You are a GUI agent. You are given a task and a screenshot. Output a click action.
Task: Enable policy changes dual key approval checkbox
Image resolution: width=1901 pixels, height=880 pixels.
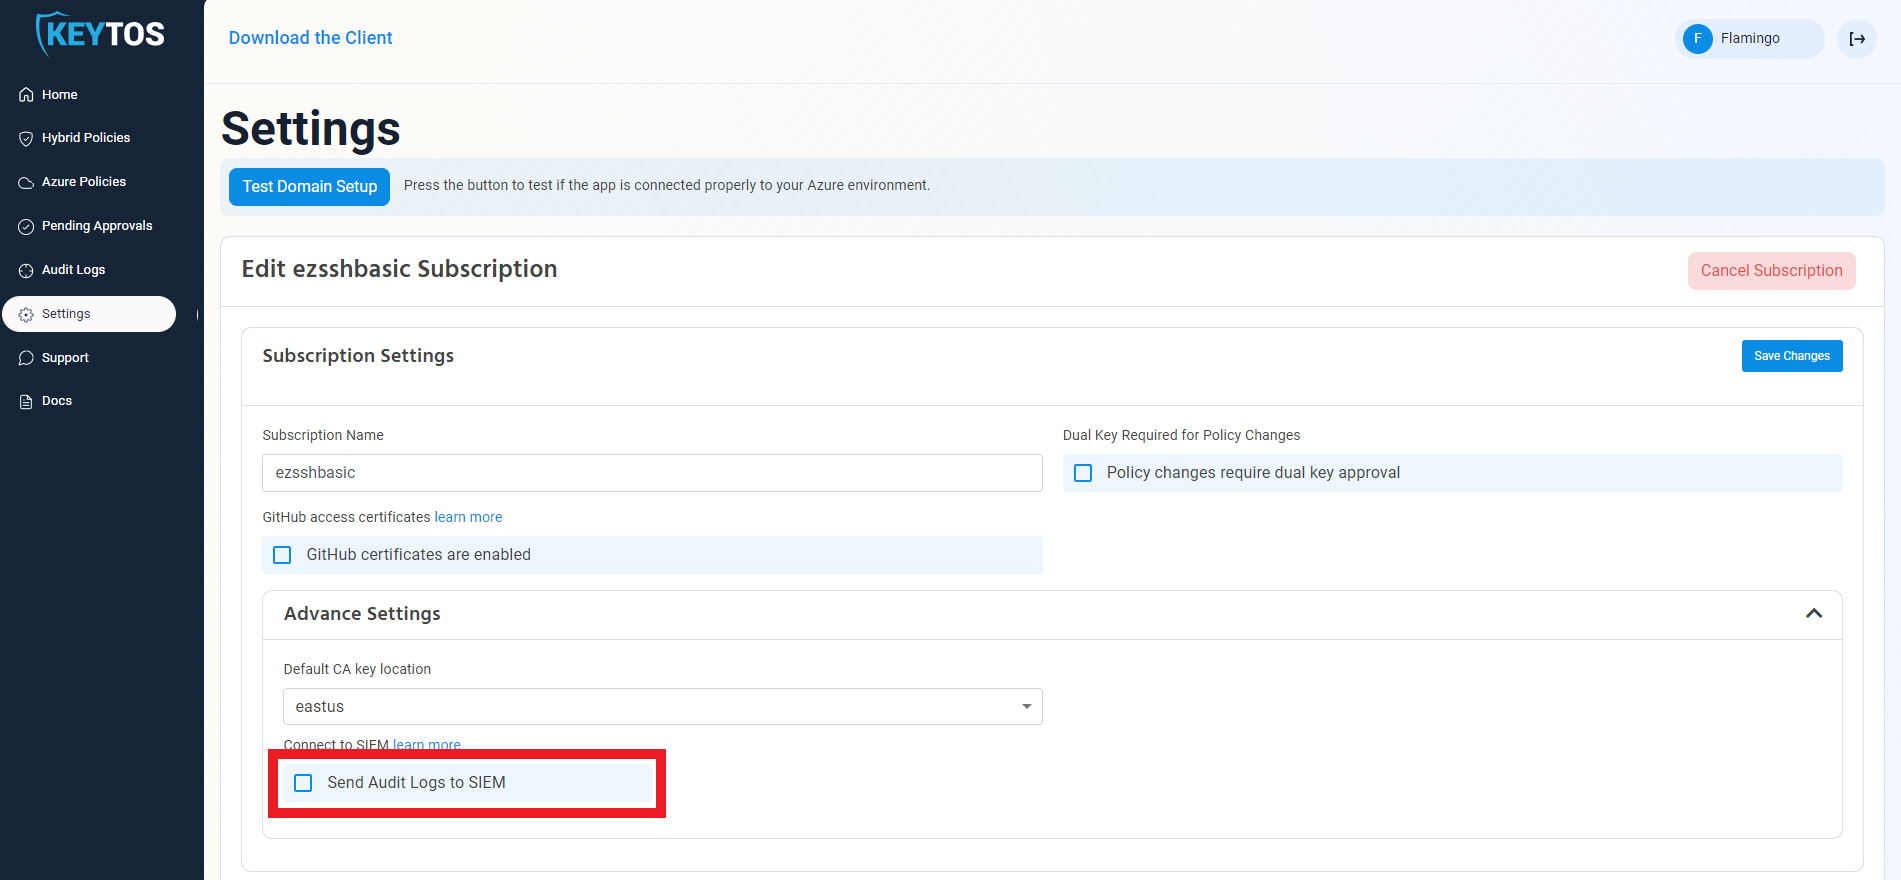pyautogui.click(x=1083, y=473)
